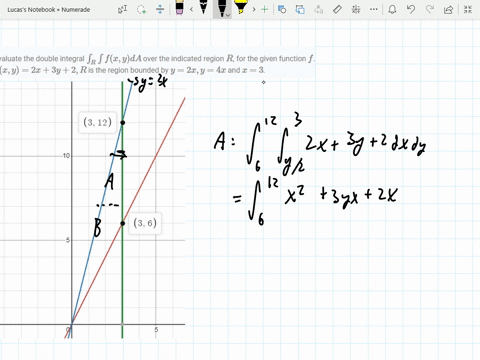Choose the Insert or Remove Space tool

point(160,9)
